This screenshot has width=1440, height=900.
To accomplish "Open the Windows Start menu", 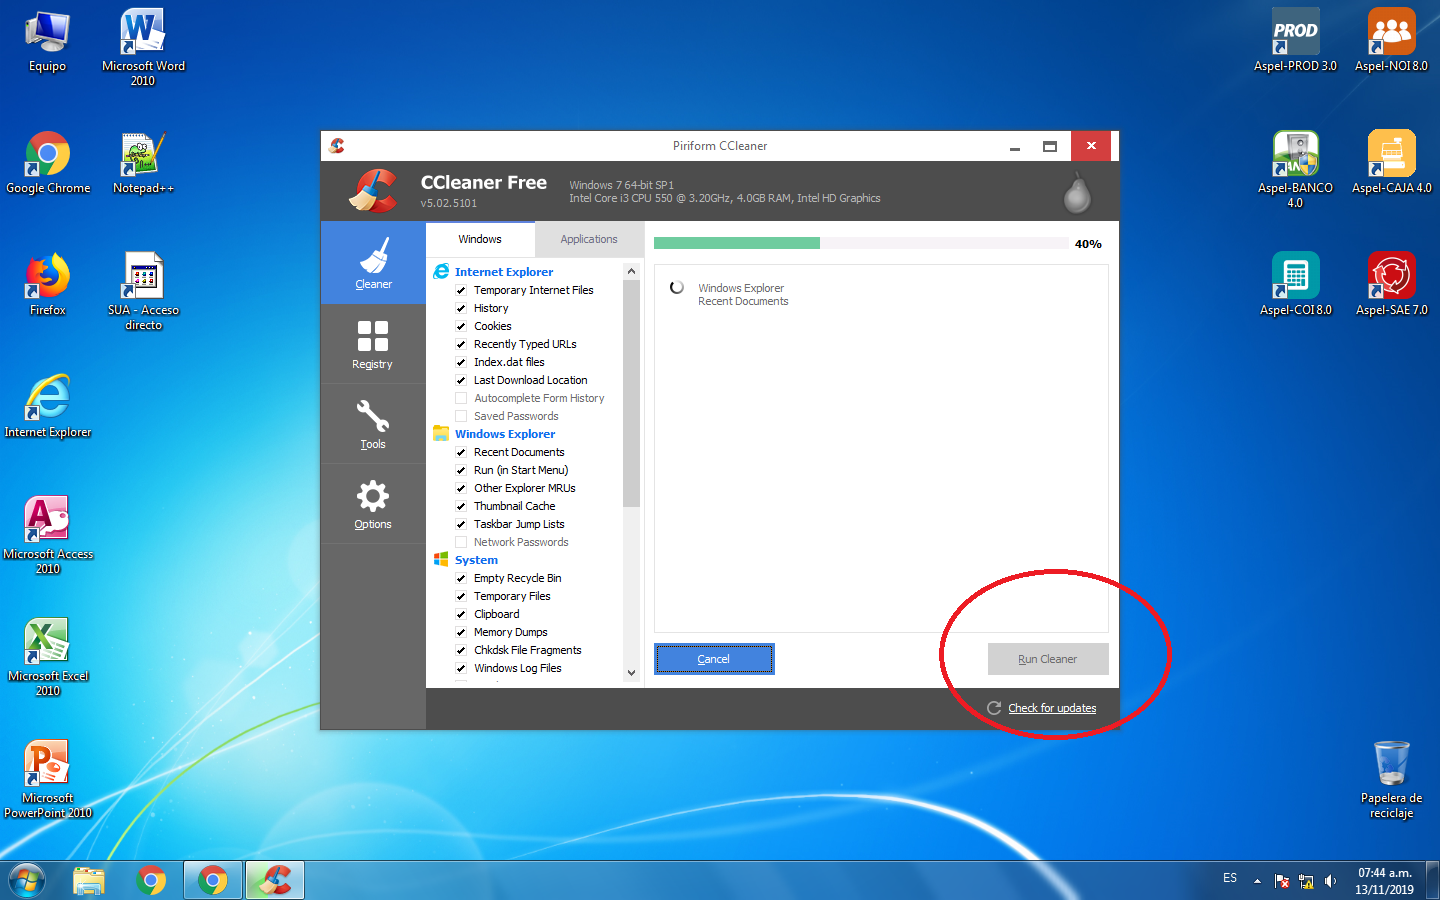I will coord(27,881).
